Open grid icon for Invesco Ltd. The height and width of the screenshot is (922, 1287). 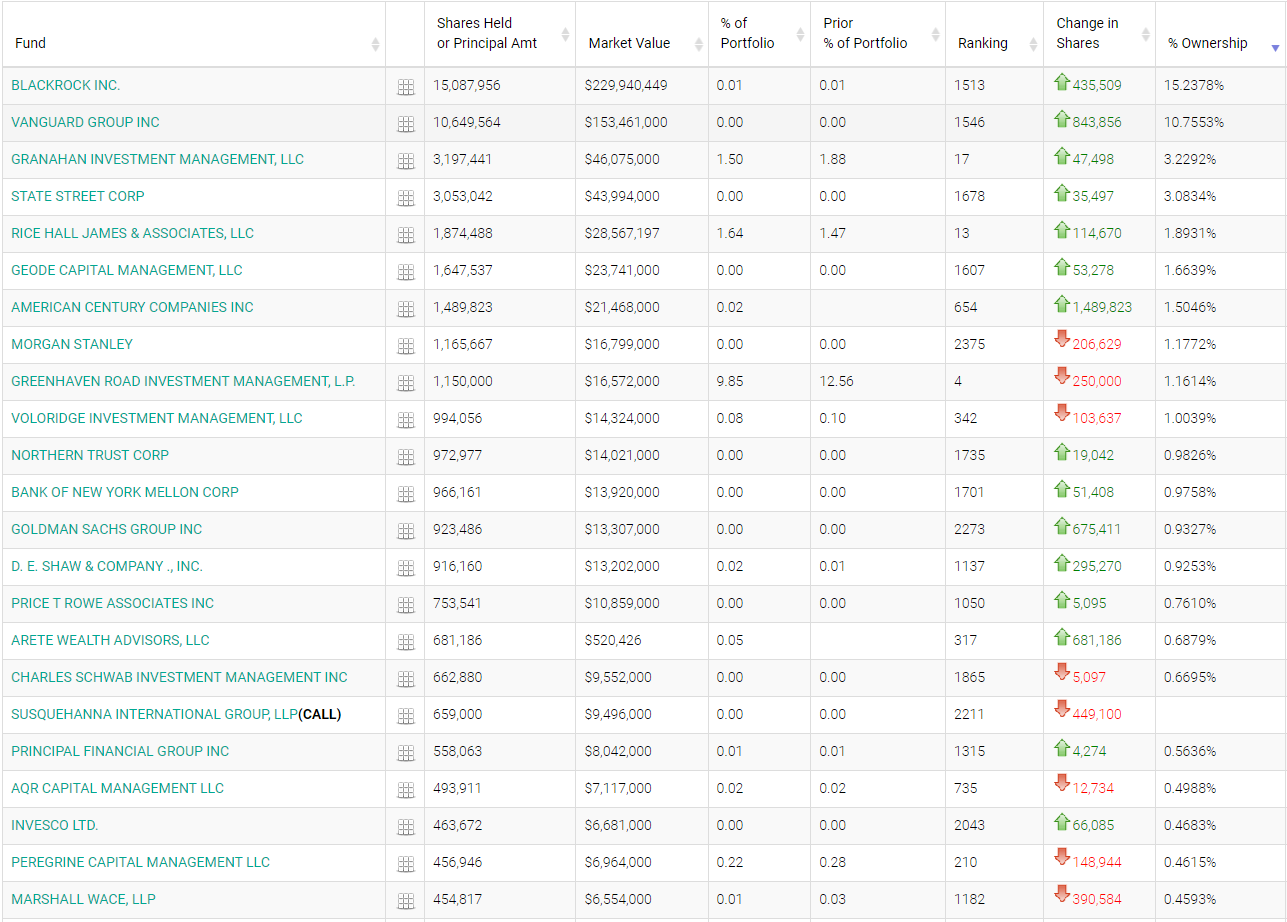tap(405, 828)
